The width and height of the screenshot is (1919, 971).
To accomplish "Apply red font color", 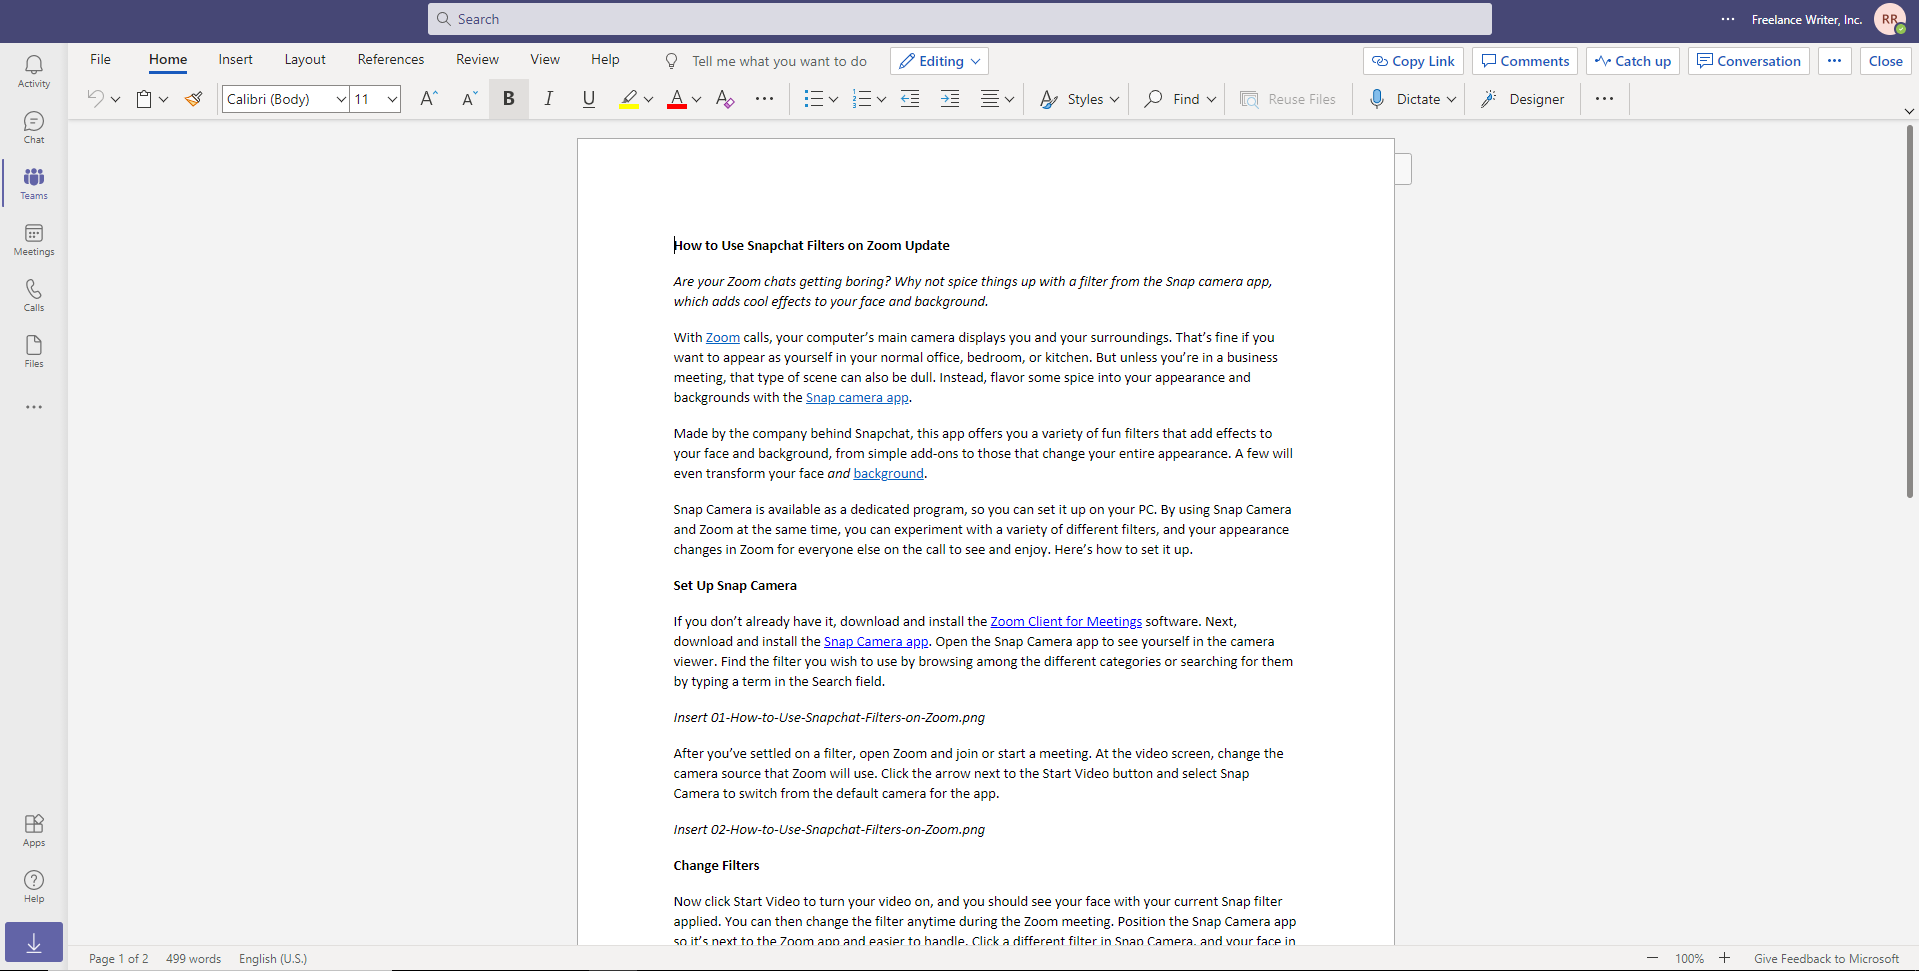I will tap(677, 98).
